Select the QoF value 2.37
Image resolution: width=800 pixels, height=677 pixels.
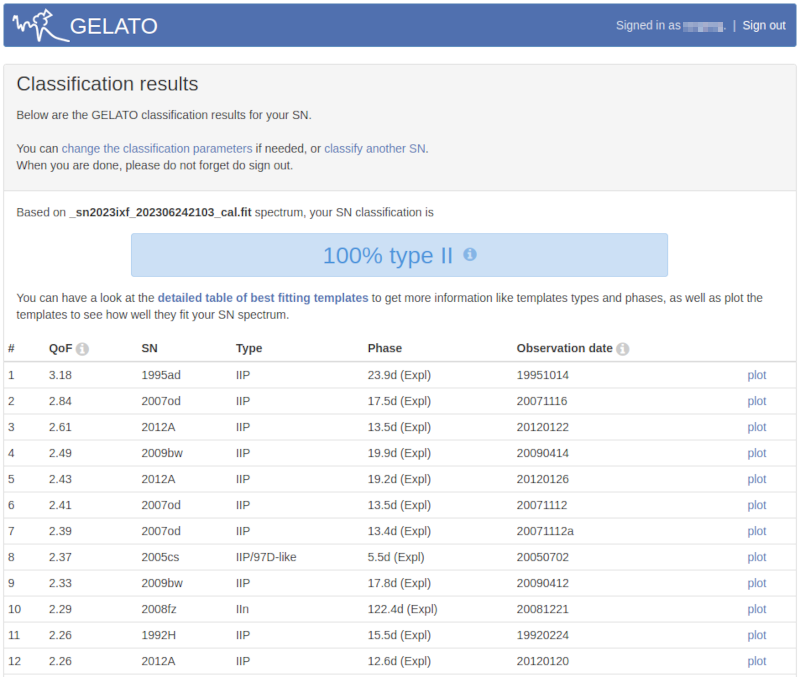[60, 557]
